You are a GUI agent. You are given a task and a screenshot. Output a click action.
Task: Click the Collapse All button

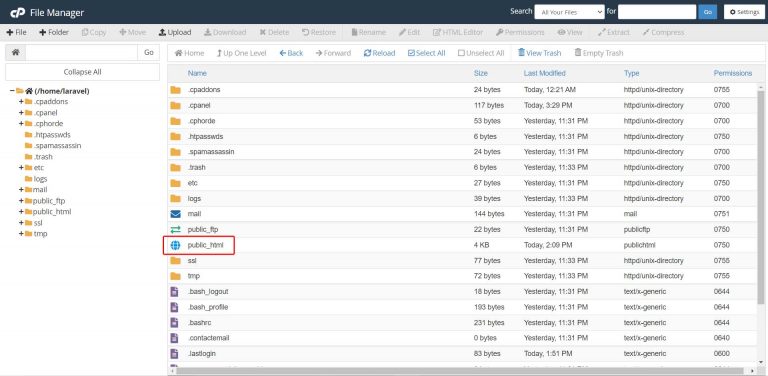(82, 72)
